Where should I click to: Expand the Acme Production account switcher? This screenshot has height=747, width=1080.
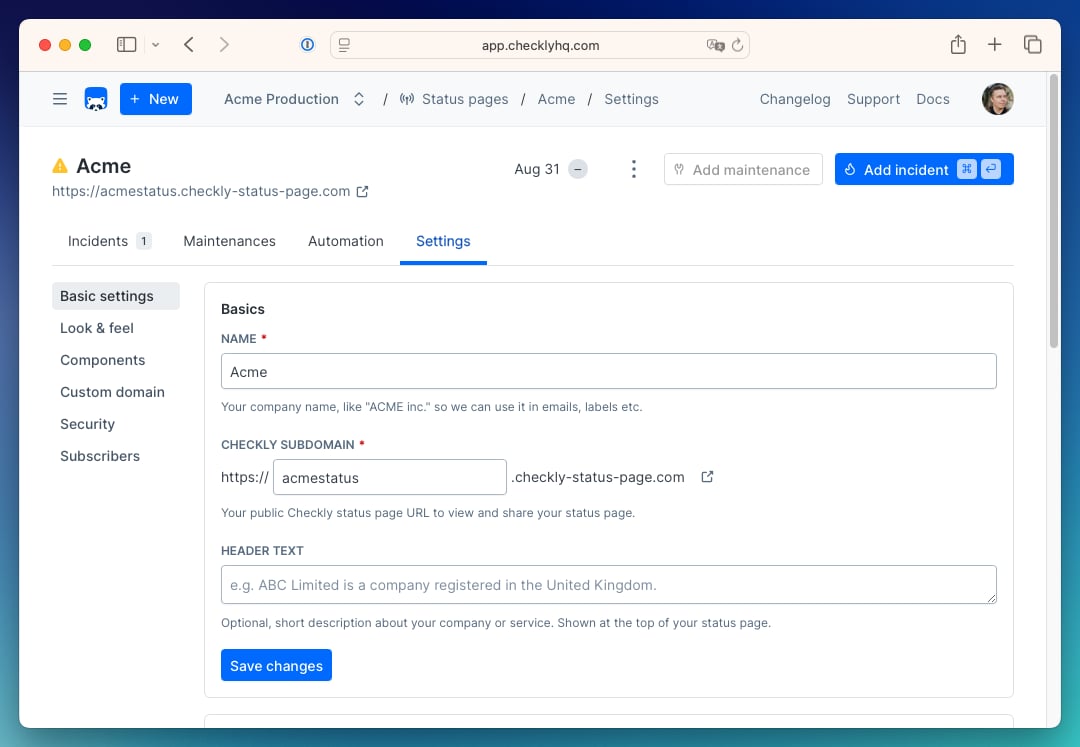(x=294, y=99)
